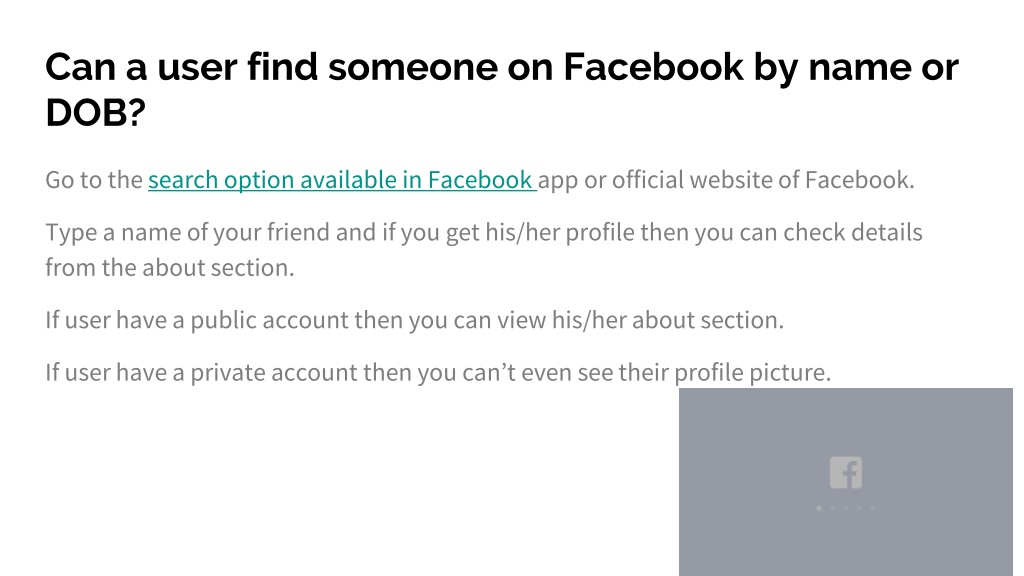The image size is (1024, 576).
Task: Click the Facebook logo in the gray panel
Action: click(x=846, y=472)
